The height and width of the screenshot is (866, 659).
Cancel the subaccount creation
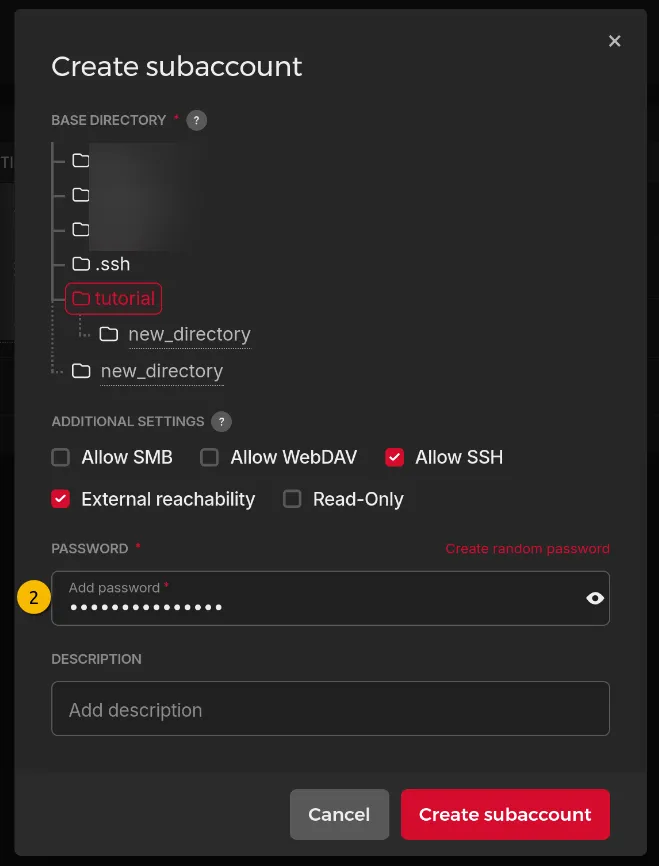coord(339,814)
